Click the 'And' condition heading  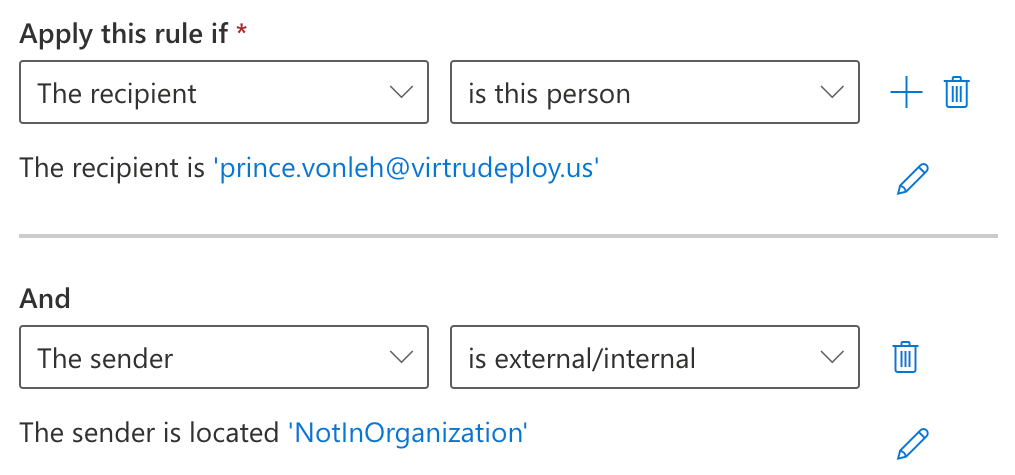[45, 298]
